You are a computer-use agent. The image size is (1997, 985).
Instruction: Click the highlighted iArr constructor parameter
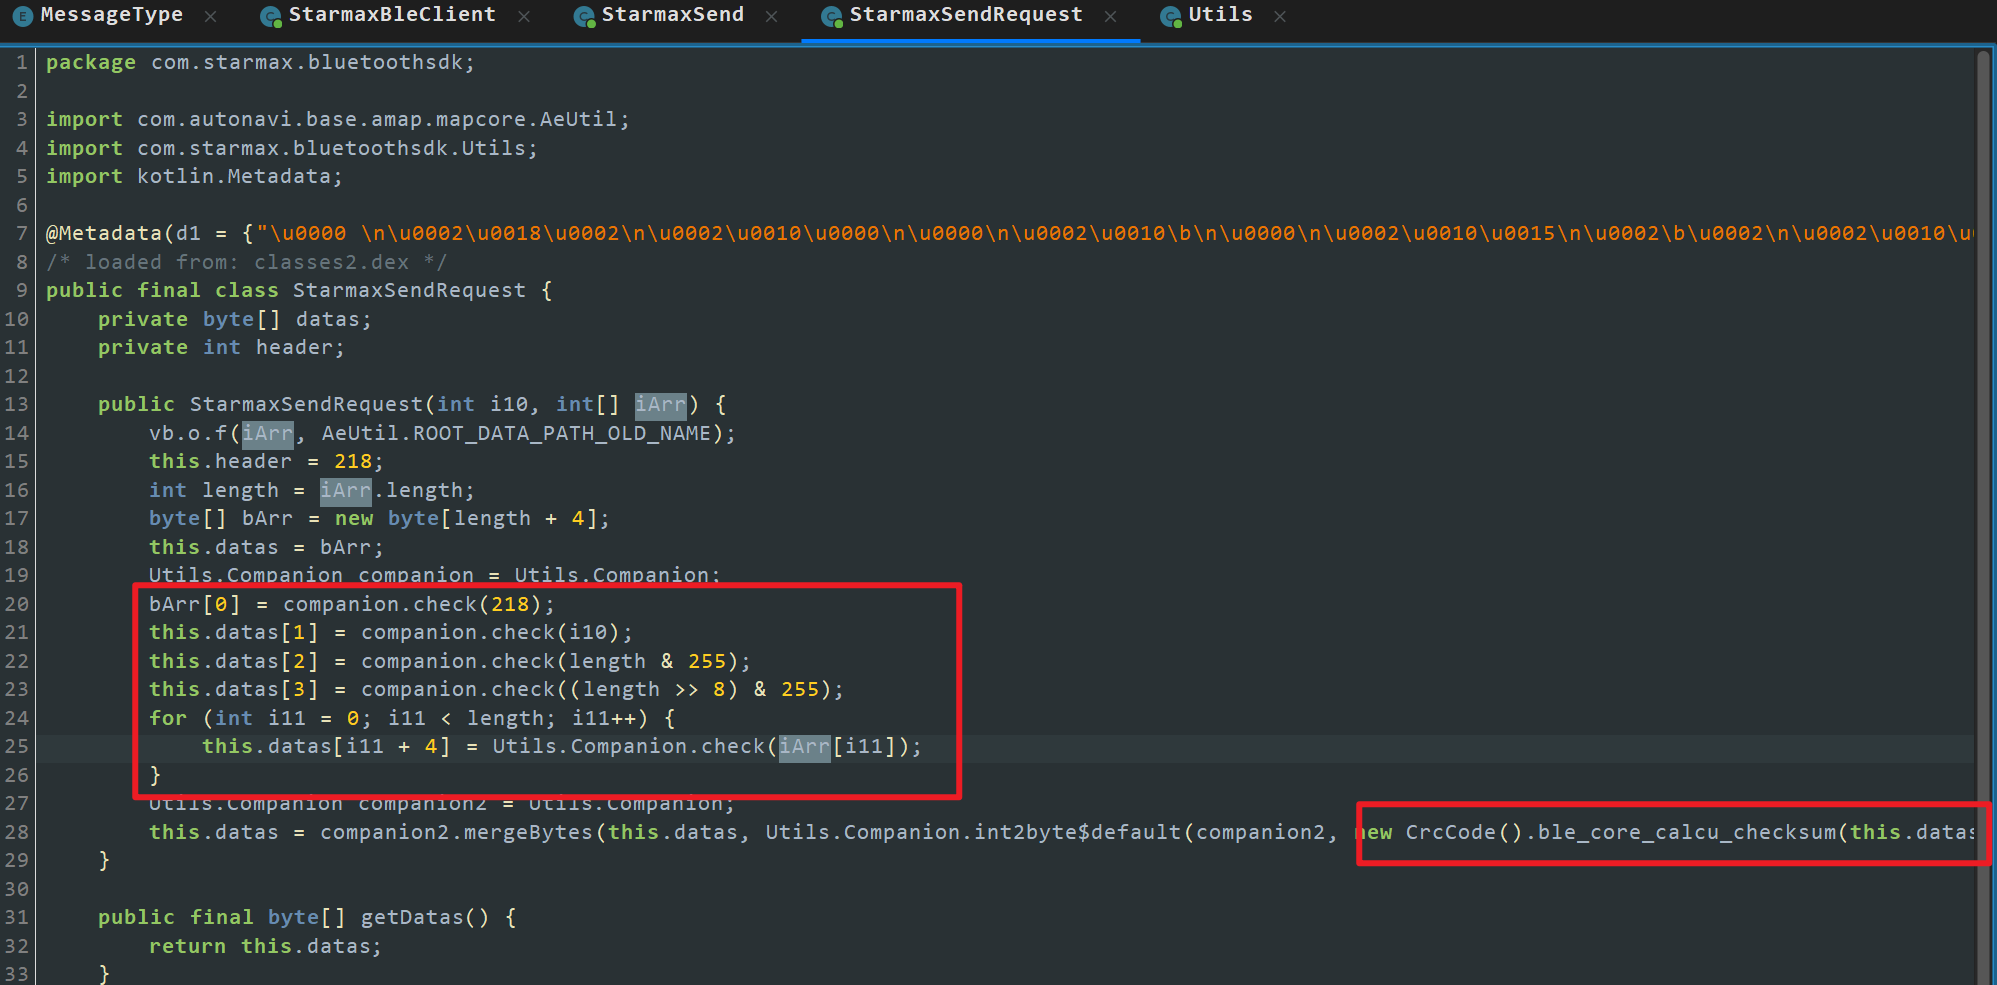click(661, 404)
